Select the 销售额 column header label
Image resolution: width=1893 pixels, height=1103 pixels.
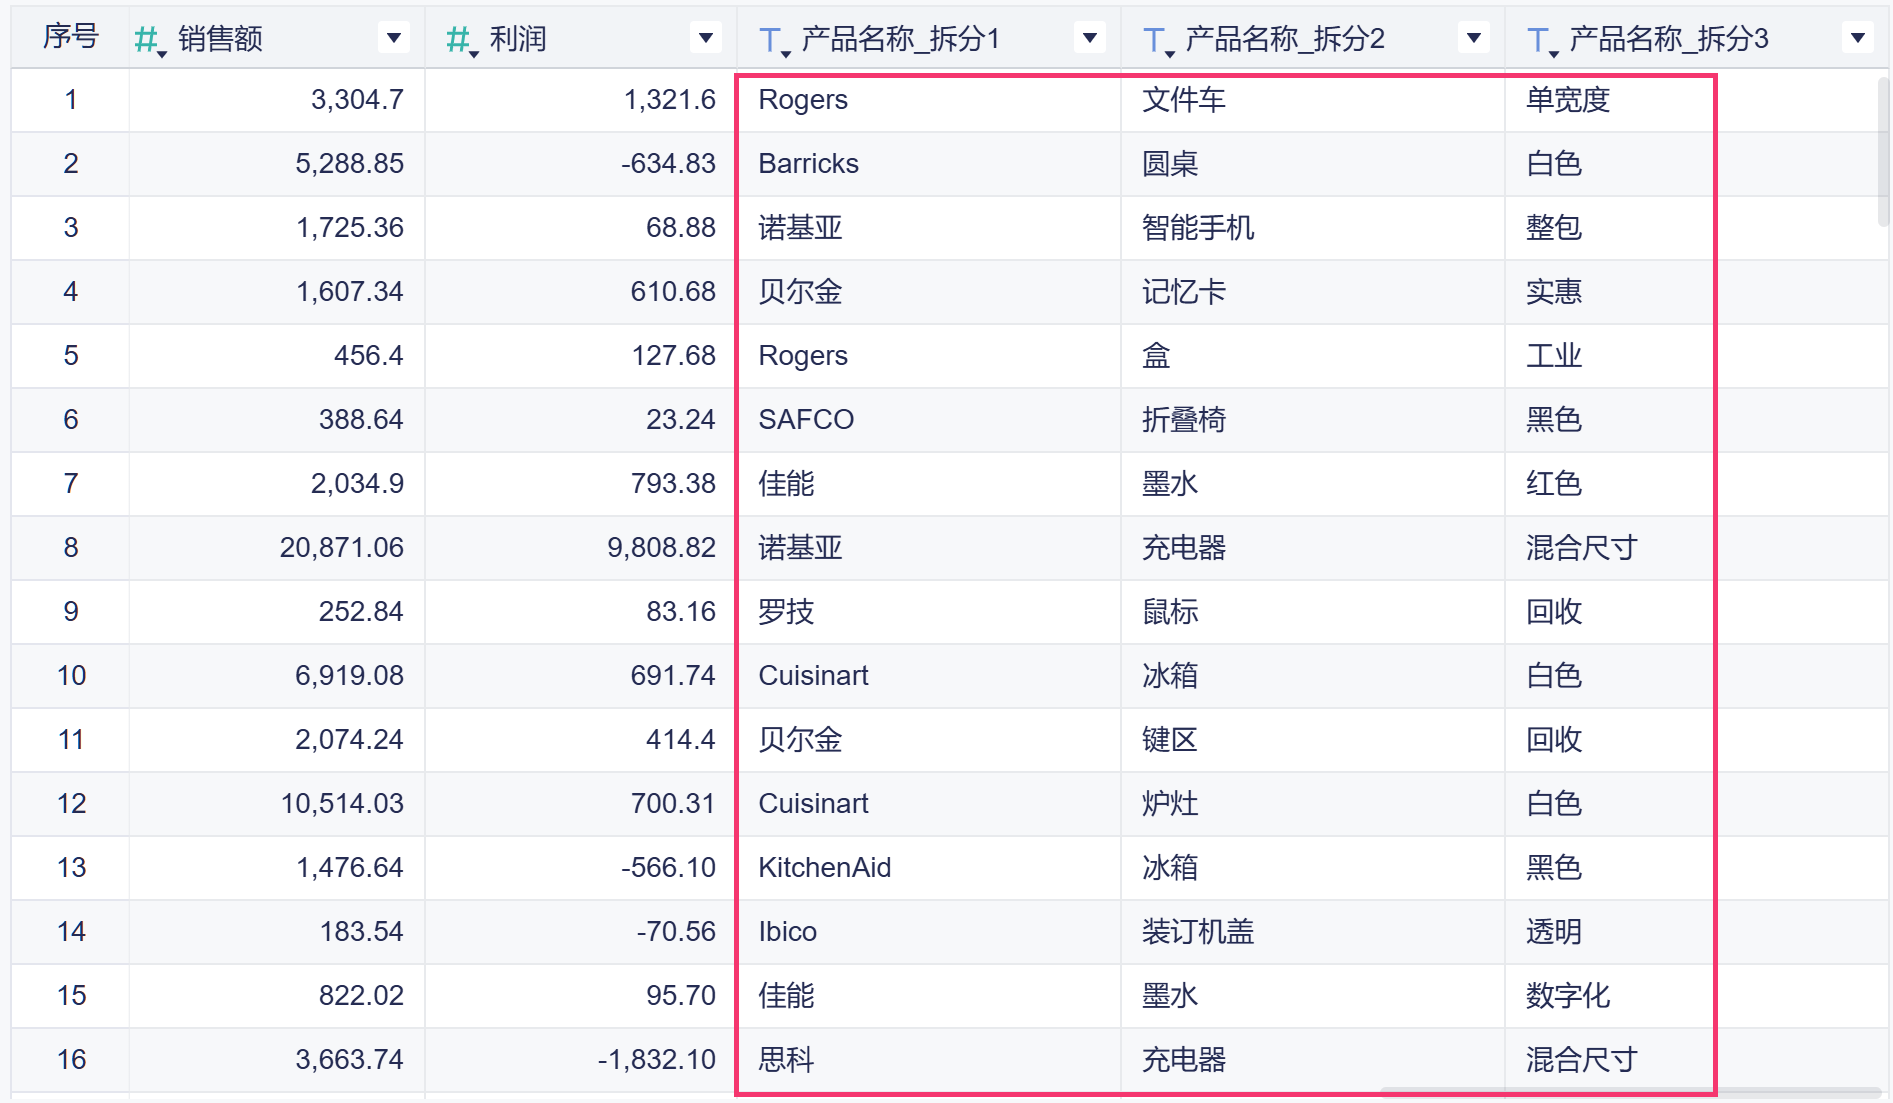tap(220, 39)
